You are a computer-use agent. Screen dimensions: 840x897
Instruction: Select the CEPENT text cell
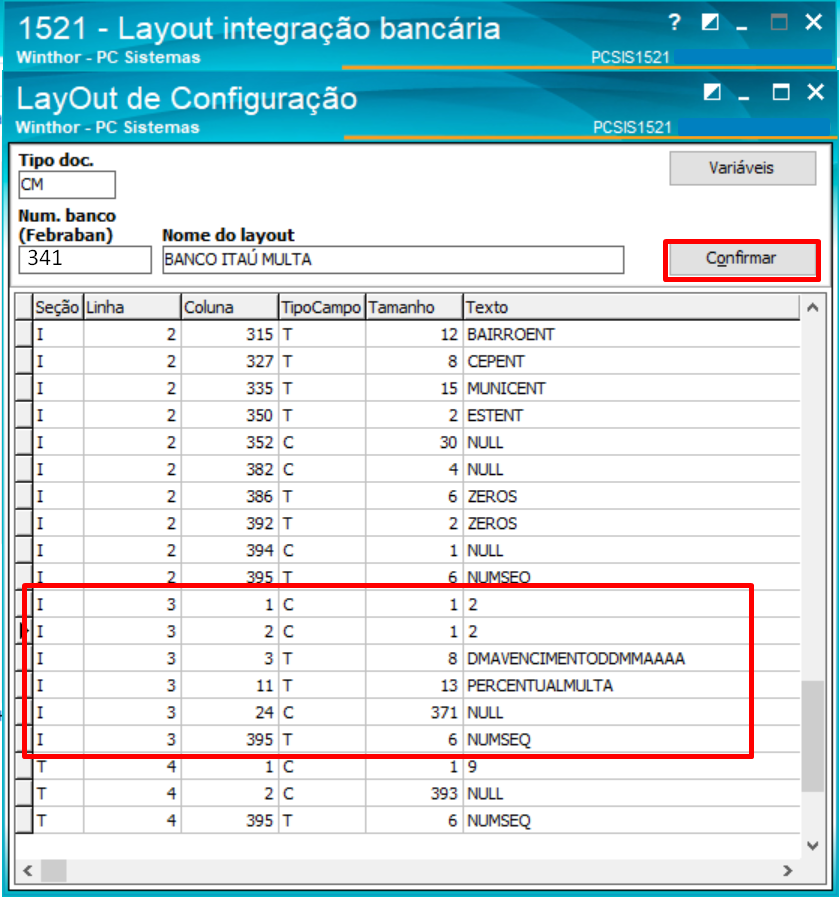pos(631,362)
